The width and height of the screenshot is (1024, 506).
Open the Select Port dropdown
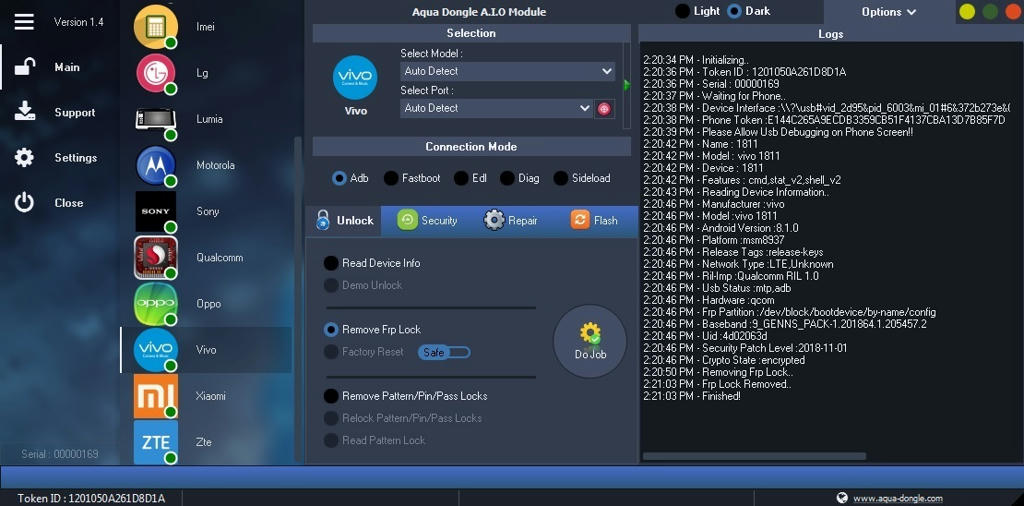[x=496, y=108]
